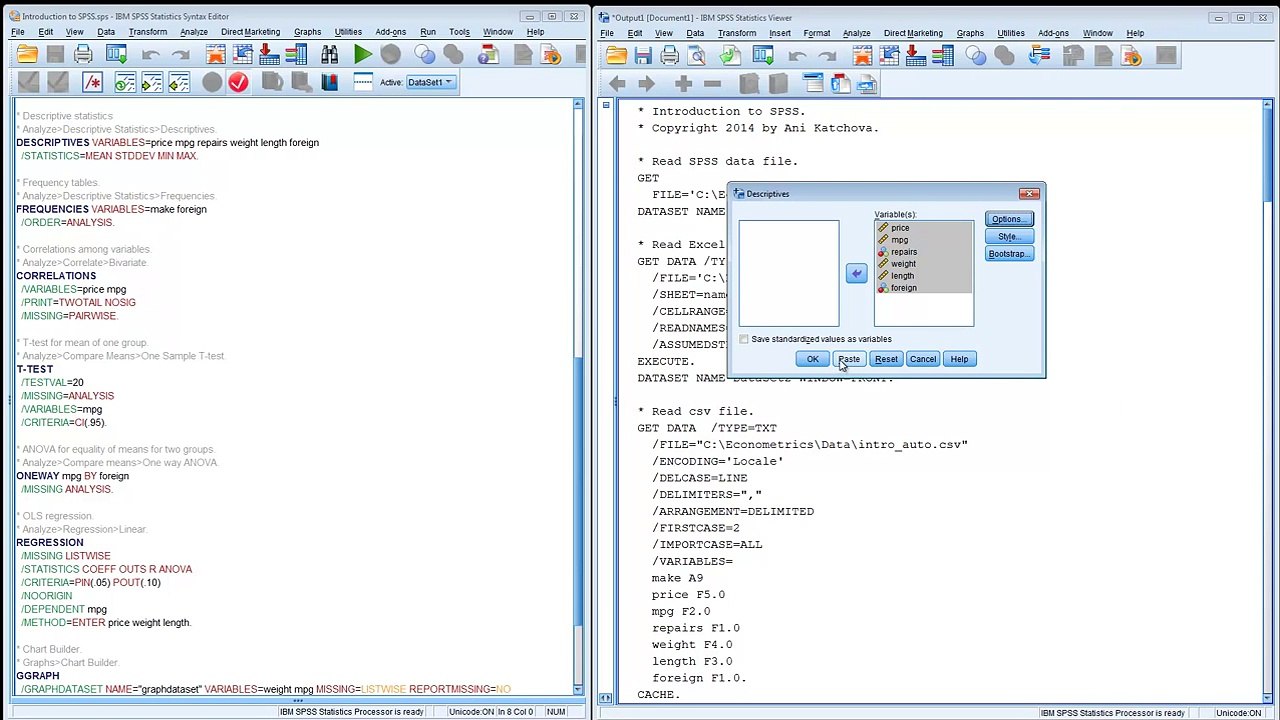The height and width of the screenshot is (720, 1280).
Task: Open file in Syntax Editor toolbar
Action: 27,55
